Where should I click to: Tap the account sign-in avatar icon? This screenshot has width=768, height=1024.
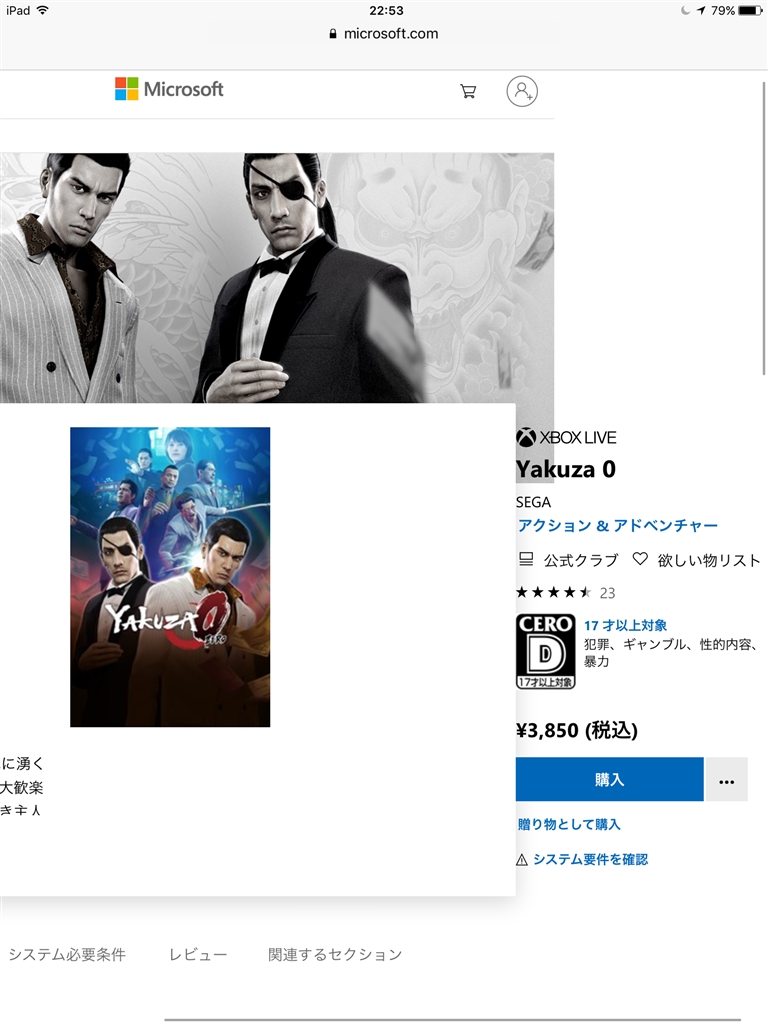pos(522,91)
